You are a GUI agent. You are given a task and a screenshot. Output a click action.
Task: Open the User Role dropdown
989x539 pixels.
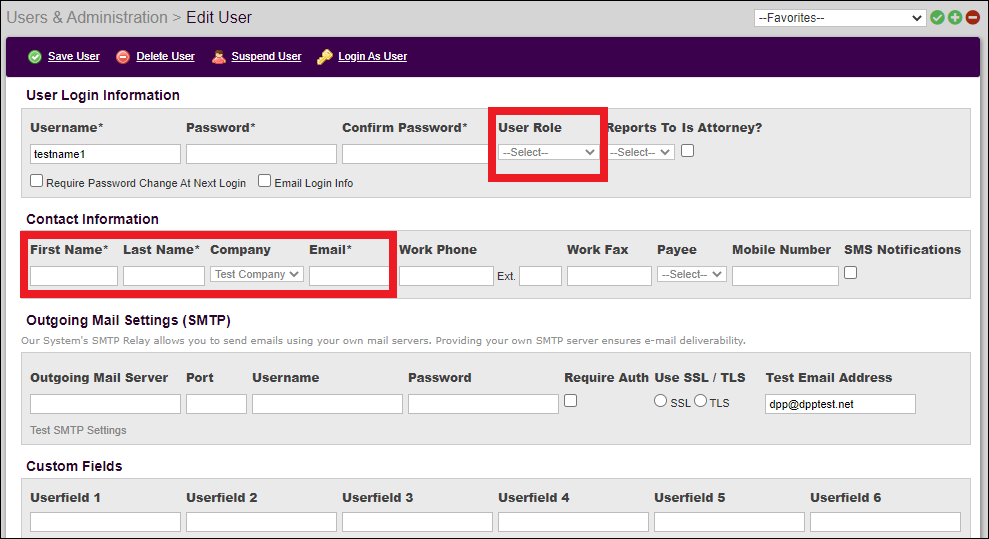[x=549, y=152]
